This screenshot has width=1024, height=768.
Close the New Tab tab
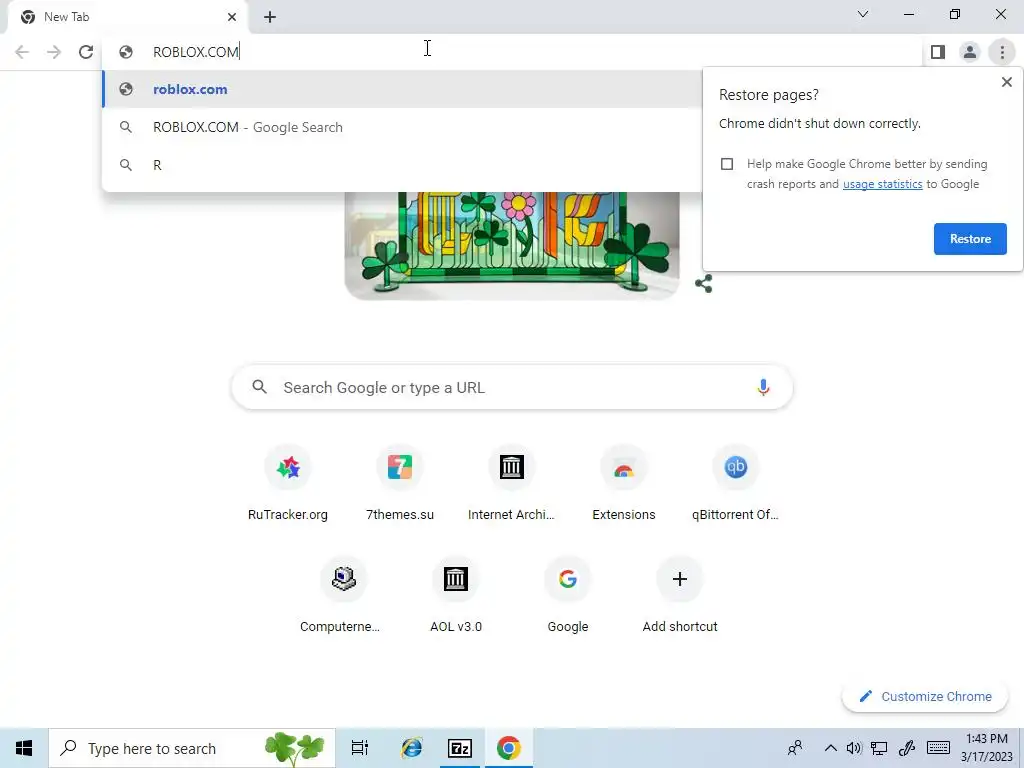(x=232, y=17)
